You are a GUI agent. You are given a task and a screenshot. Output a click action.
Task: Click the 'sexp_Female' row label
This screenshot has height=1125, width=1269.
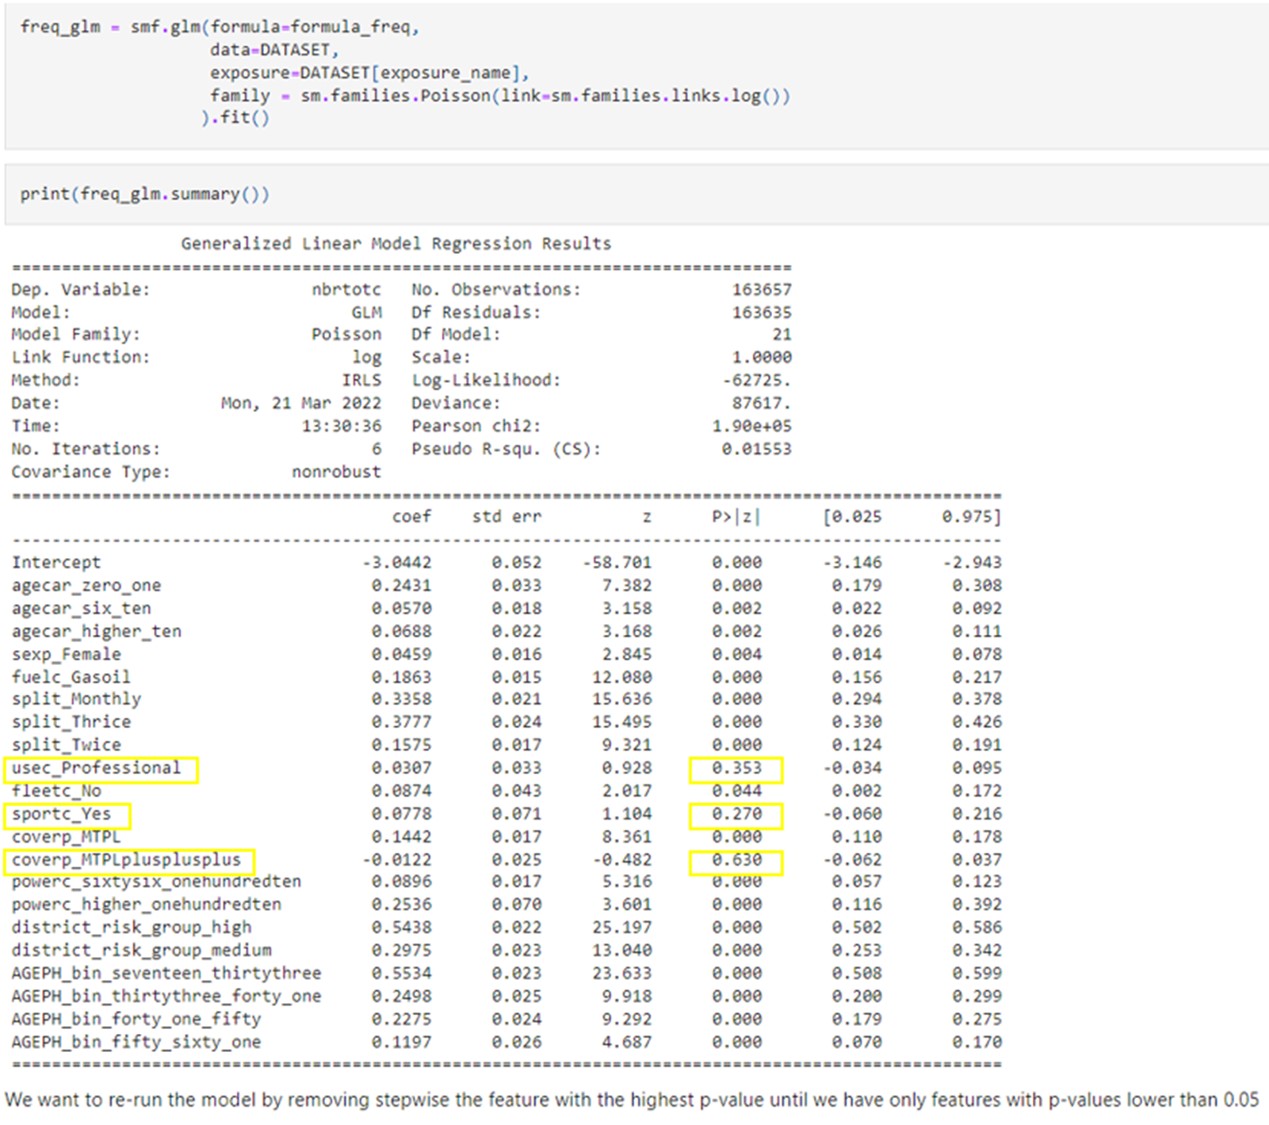66,655
